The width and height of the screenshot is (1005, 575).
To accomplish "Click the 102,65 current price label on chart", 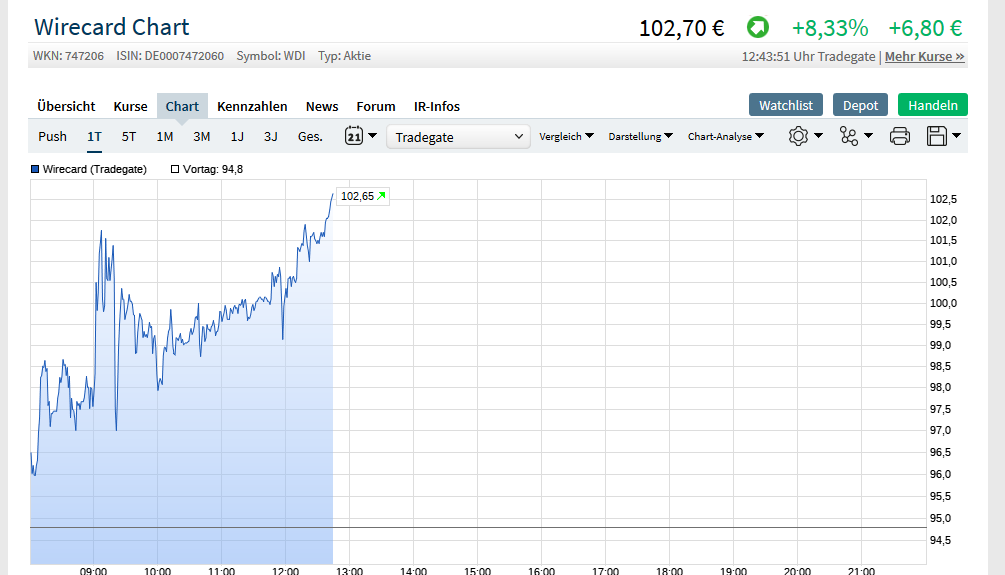I will (363, 196).
